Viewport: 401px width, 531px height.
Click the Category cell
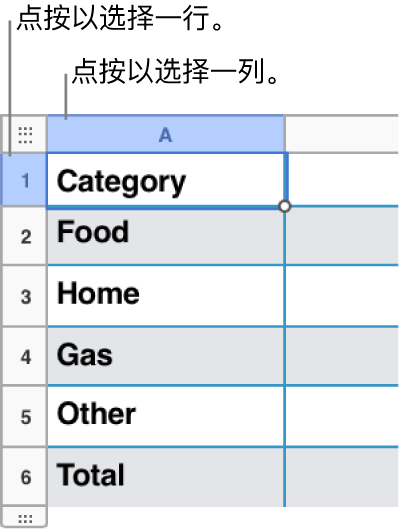166,180
